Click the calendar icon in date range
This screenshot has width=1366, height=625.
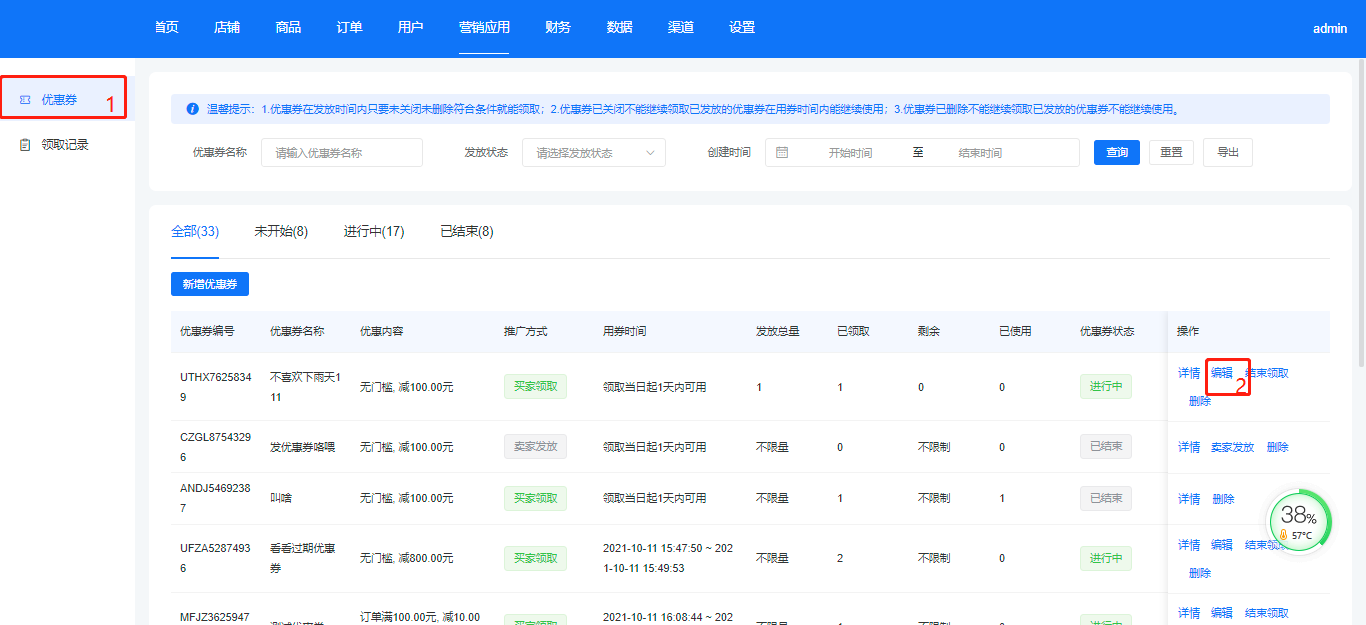[782, 153]
